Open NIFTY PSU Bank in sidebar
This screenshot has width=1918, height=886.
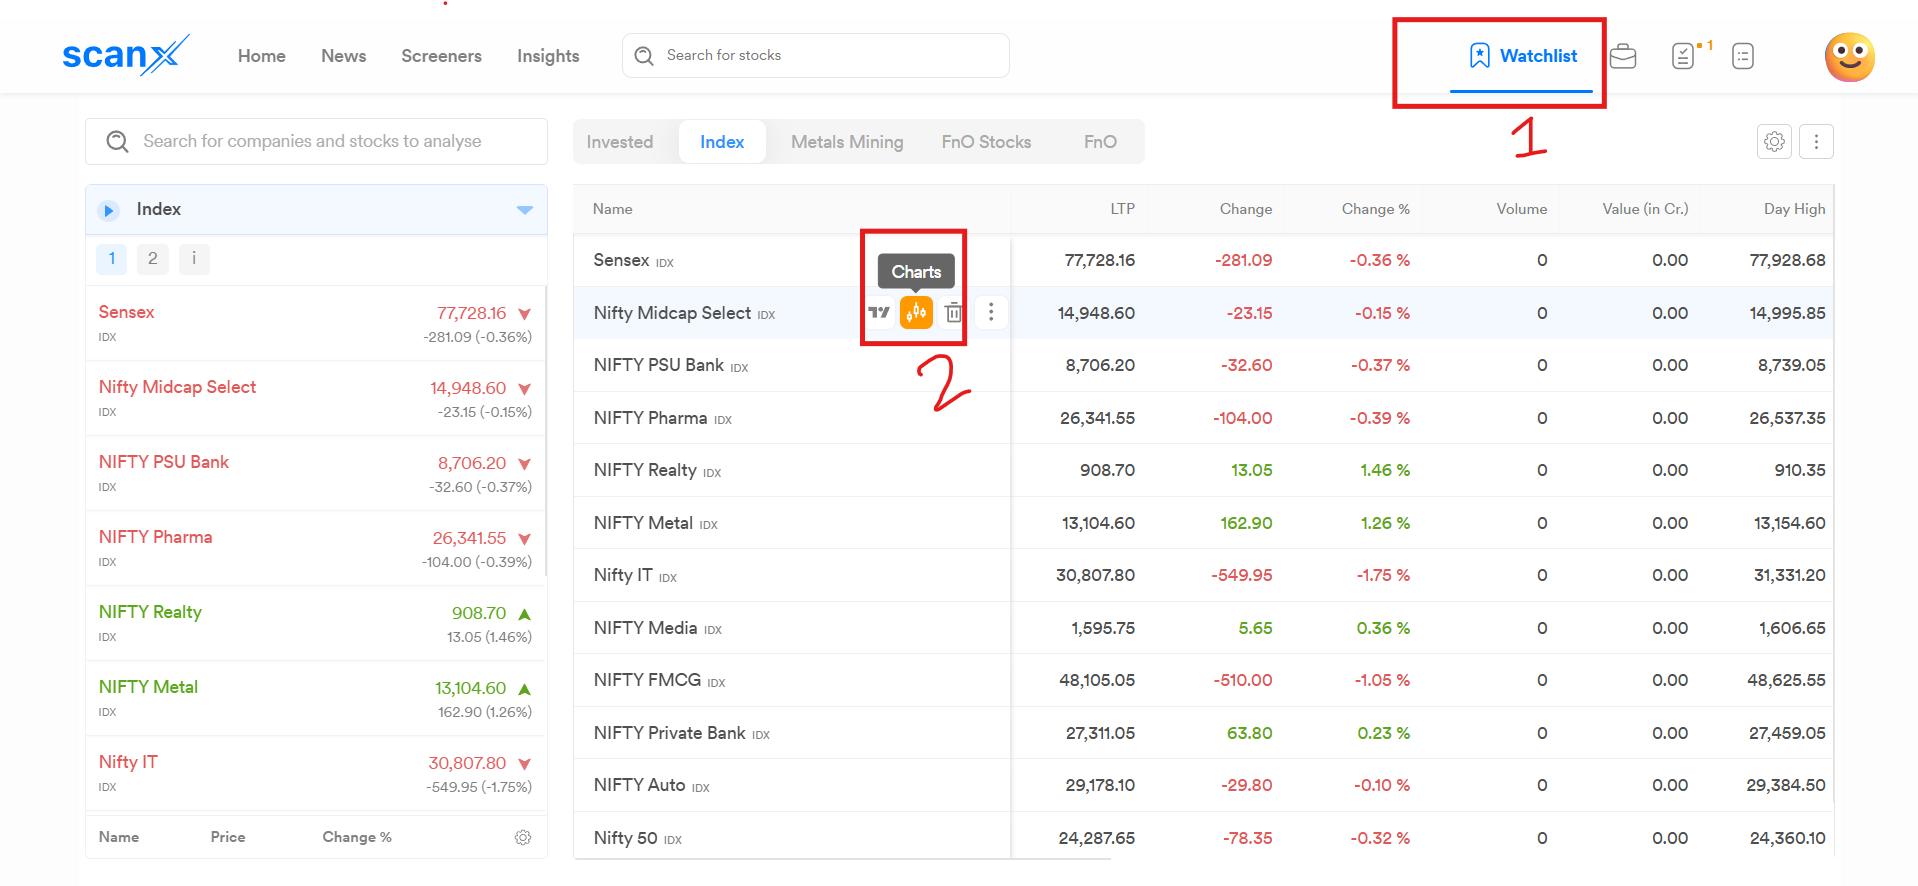point(316,473)
